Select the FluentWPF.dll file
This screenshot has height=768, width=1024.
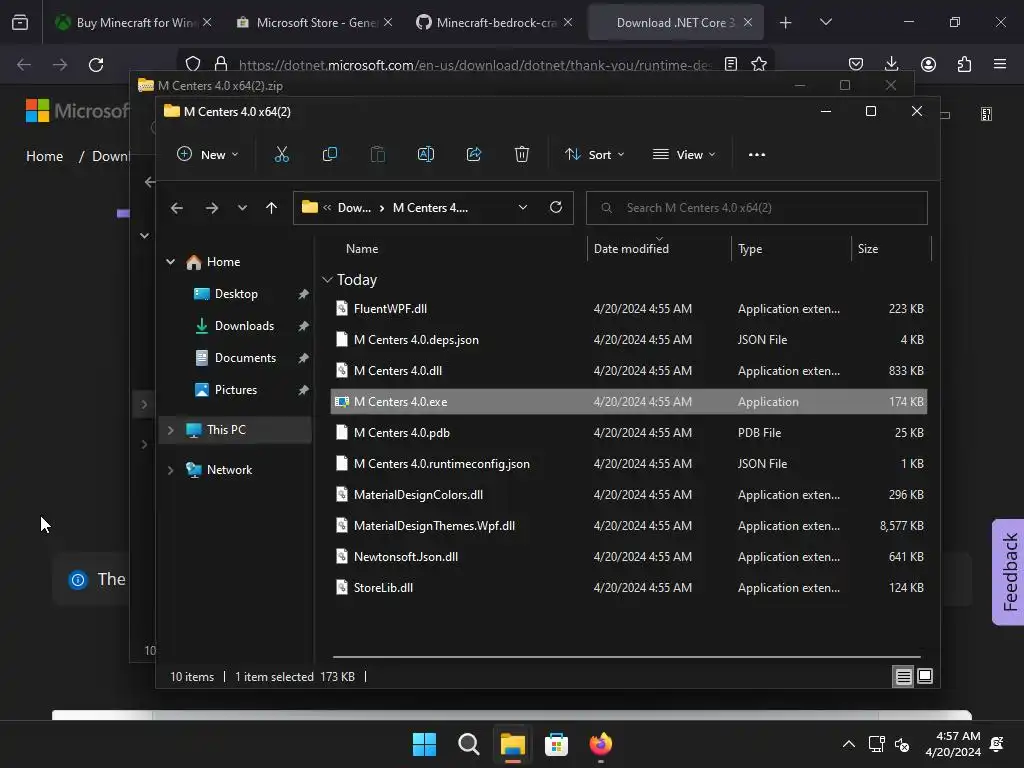628,309
